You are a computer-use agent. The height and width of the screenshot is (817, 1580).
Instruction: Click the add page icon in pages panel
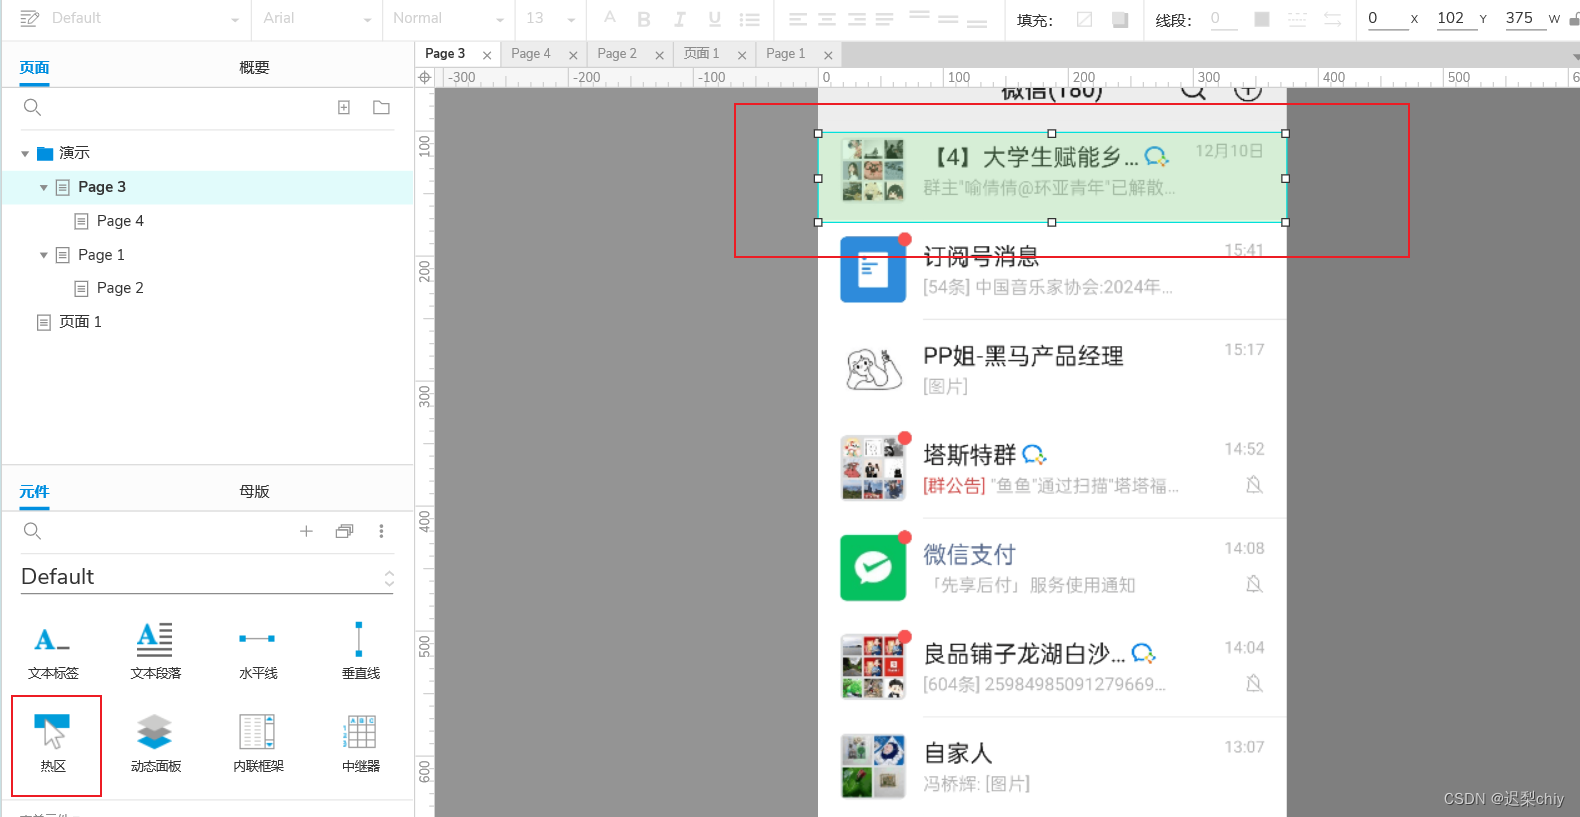[x=344, y=107]
